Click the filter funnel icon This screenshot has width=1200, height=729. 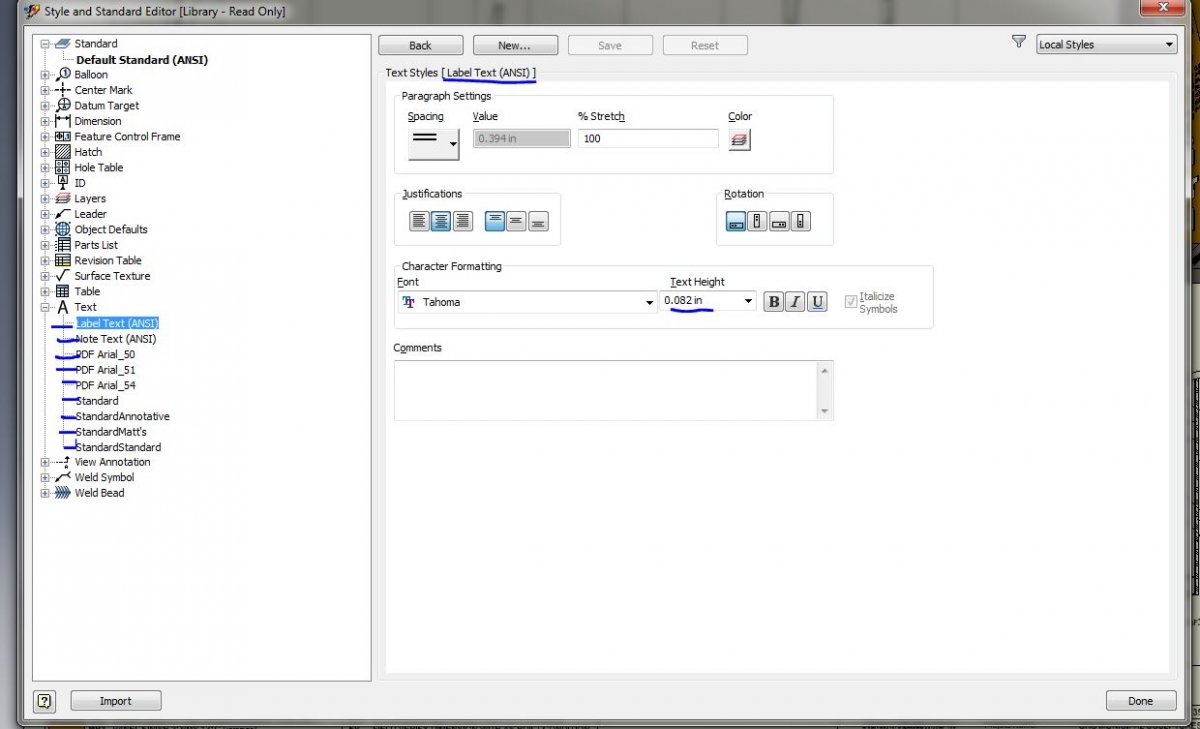click(1019, 43)
